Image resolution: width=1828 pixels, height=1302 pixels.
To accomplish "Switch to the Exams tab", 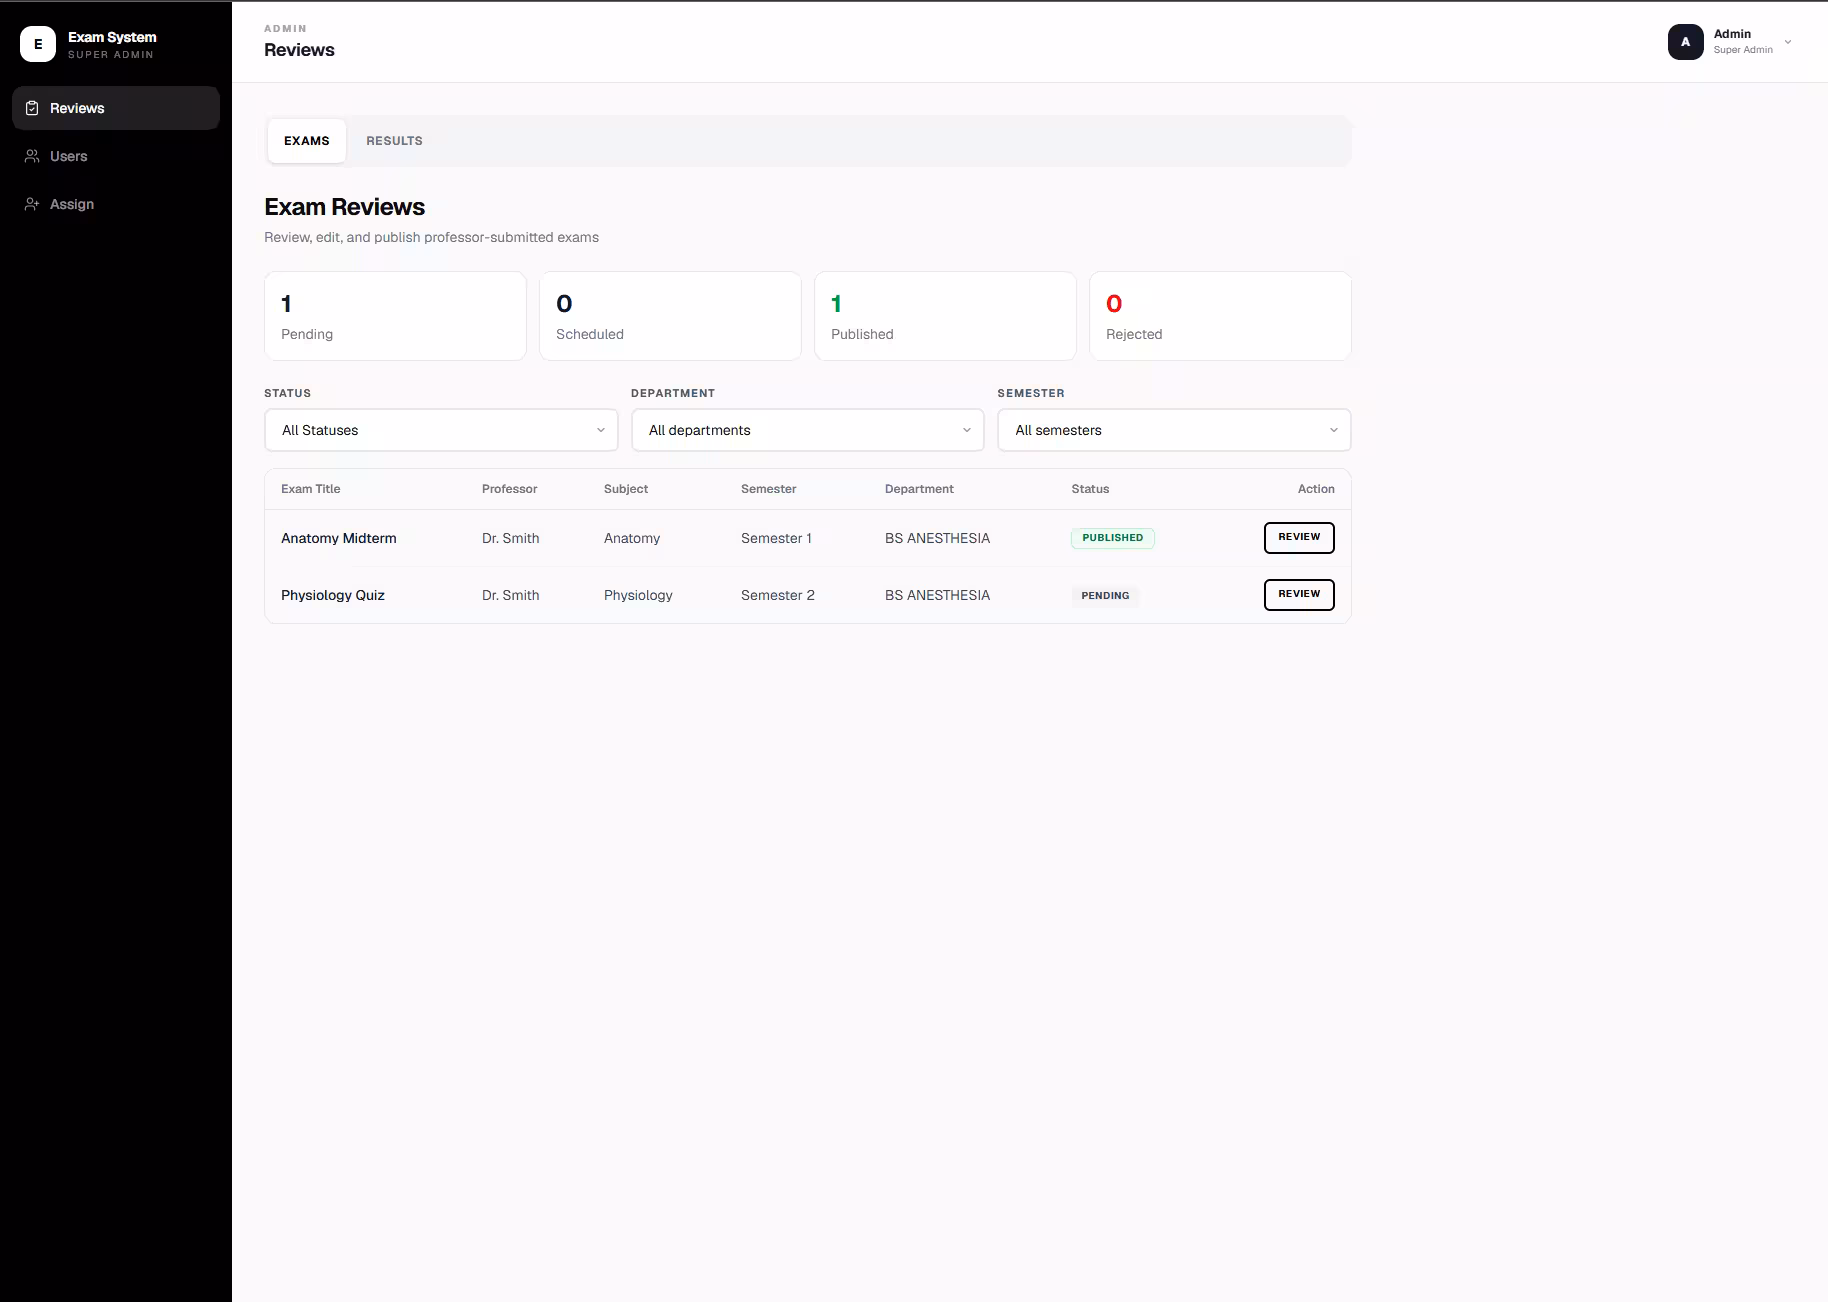I will click(306, 141).
